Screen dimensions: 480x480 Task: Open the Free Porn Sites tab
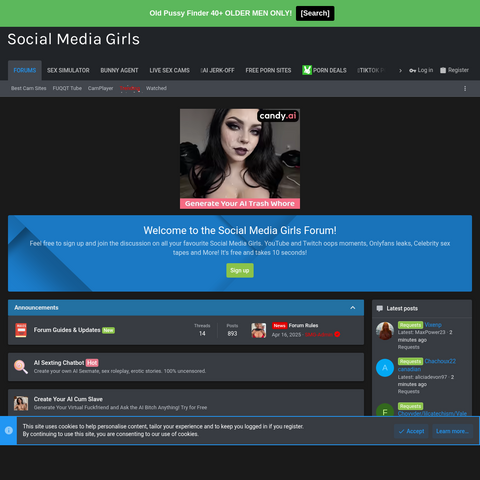click(268, 70)
